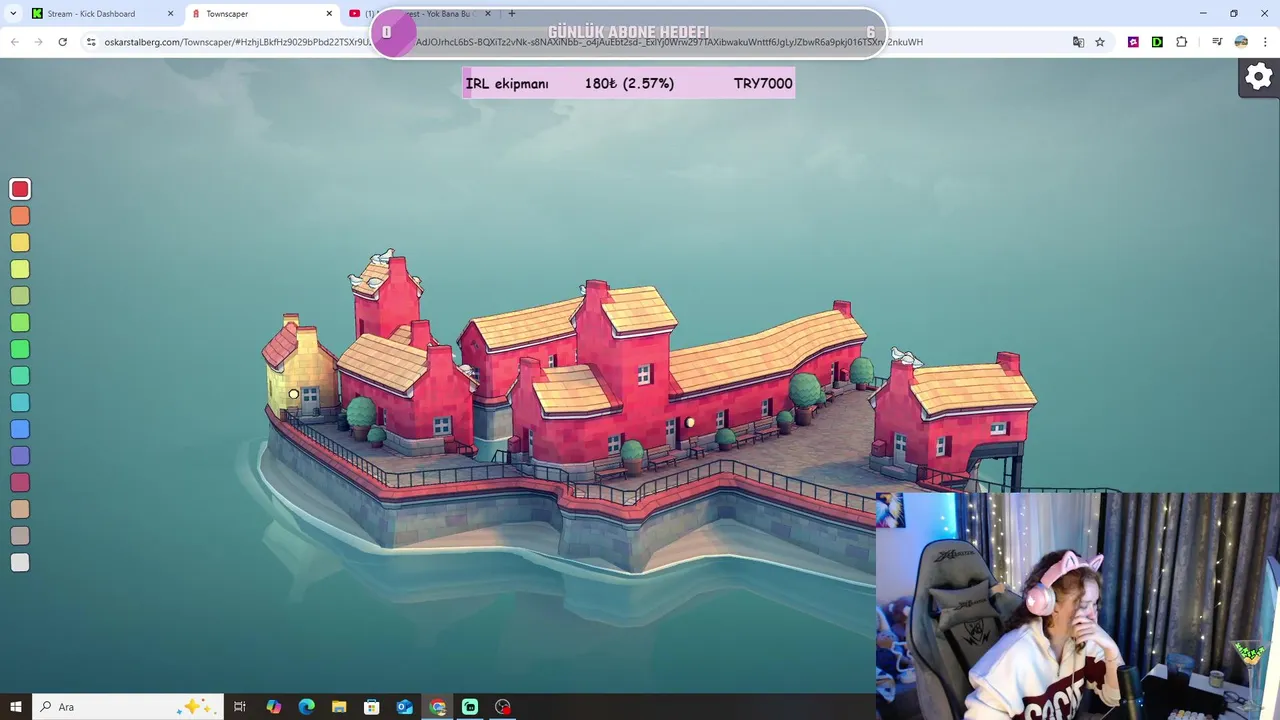
Task: Open the Windows Start menu
Action: [15, 707]
